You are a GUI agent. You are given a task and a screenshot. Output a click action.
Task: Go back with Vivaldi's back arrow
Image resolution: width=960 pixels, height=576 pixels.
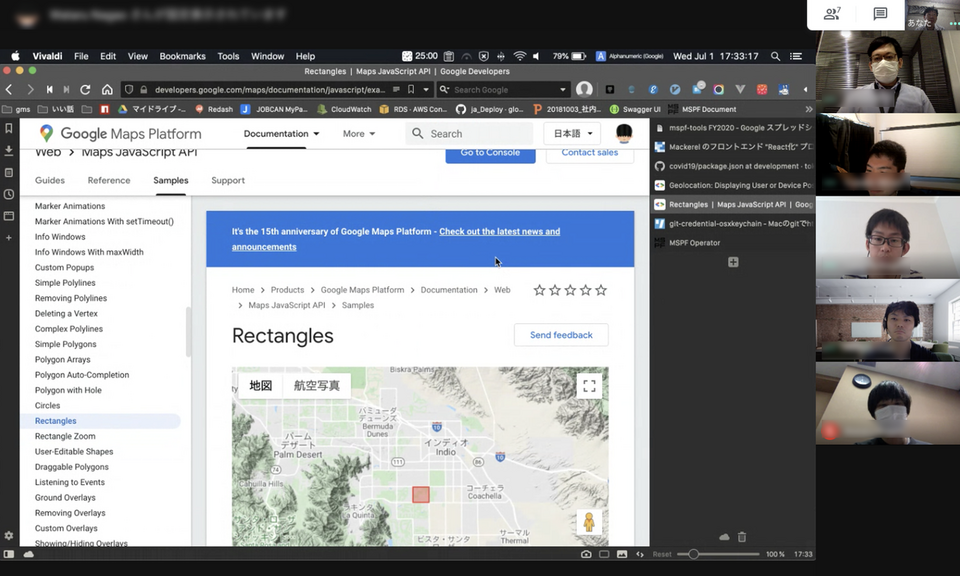(9, 89)
